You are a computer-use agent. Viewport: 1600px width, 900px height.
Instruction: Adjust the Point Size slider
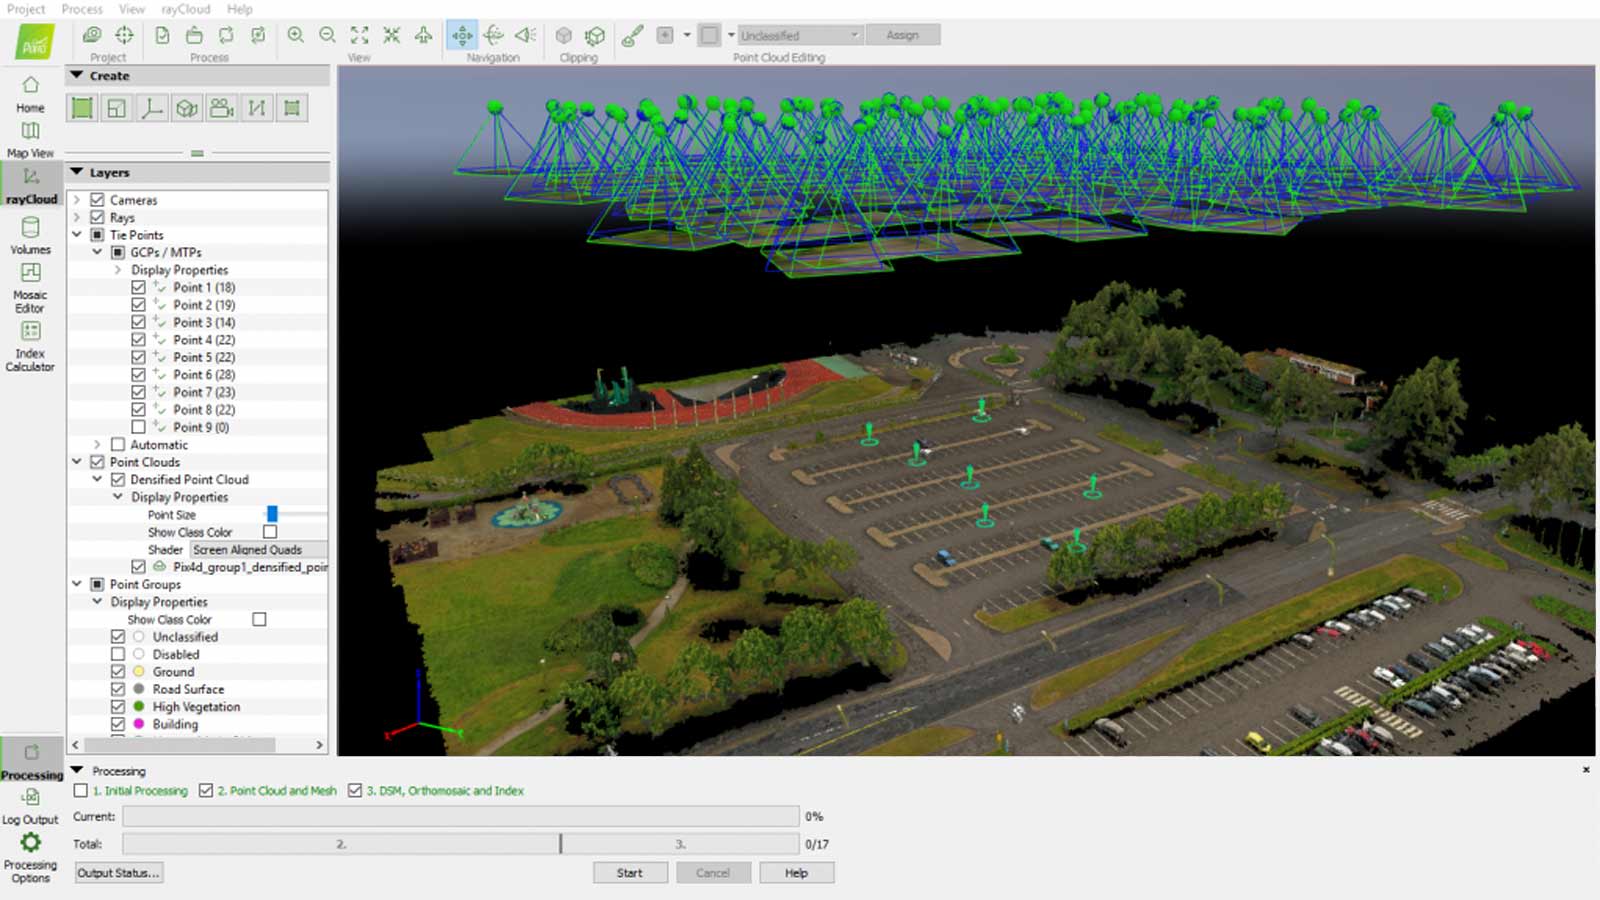click(x=272, y=514)
